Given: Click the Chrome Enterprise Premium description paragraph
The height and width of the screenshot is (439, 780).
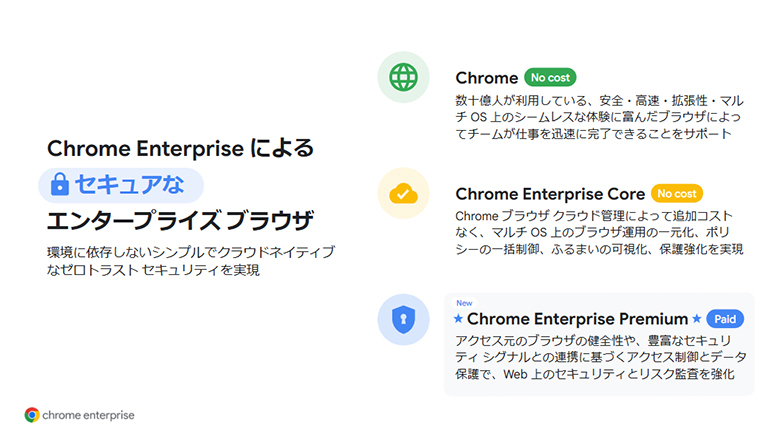Looking at the screenshot, I should tap(595, 357).
